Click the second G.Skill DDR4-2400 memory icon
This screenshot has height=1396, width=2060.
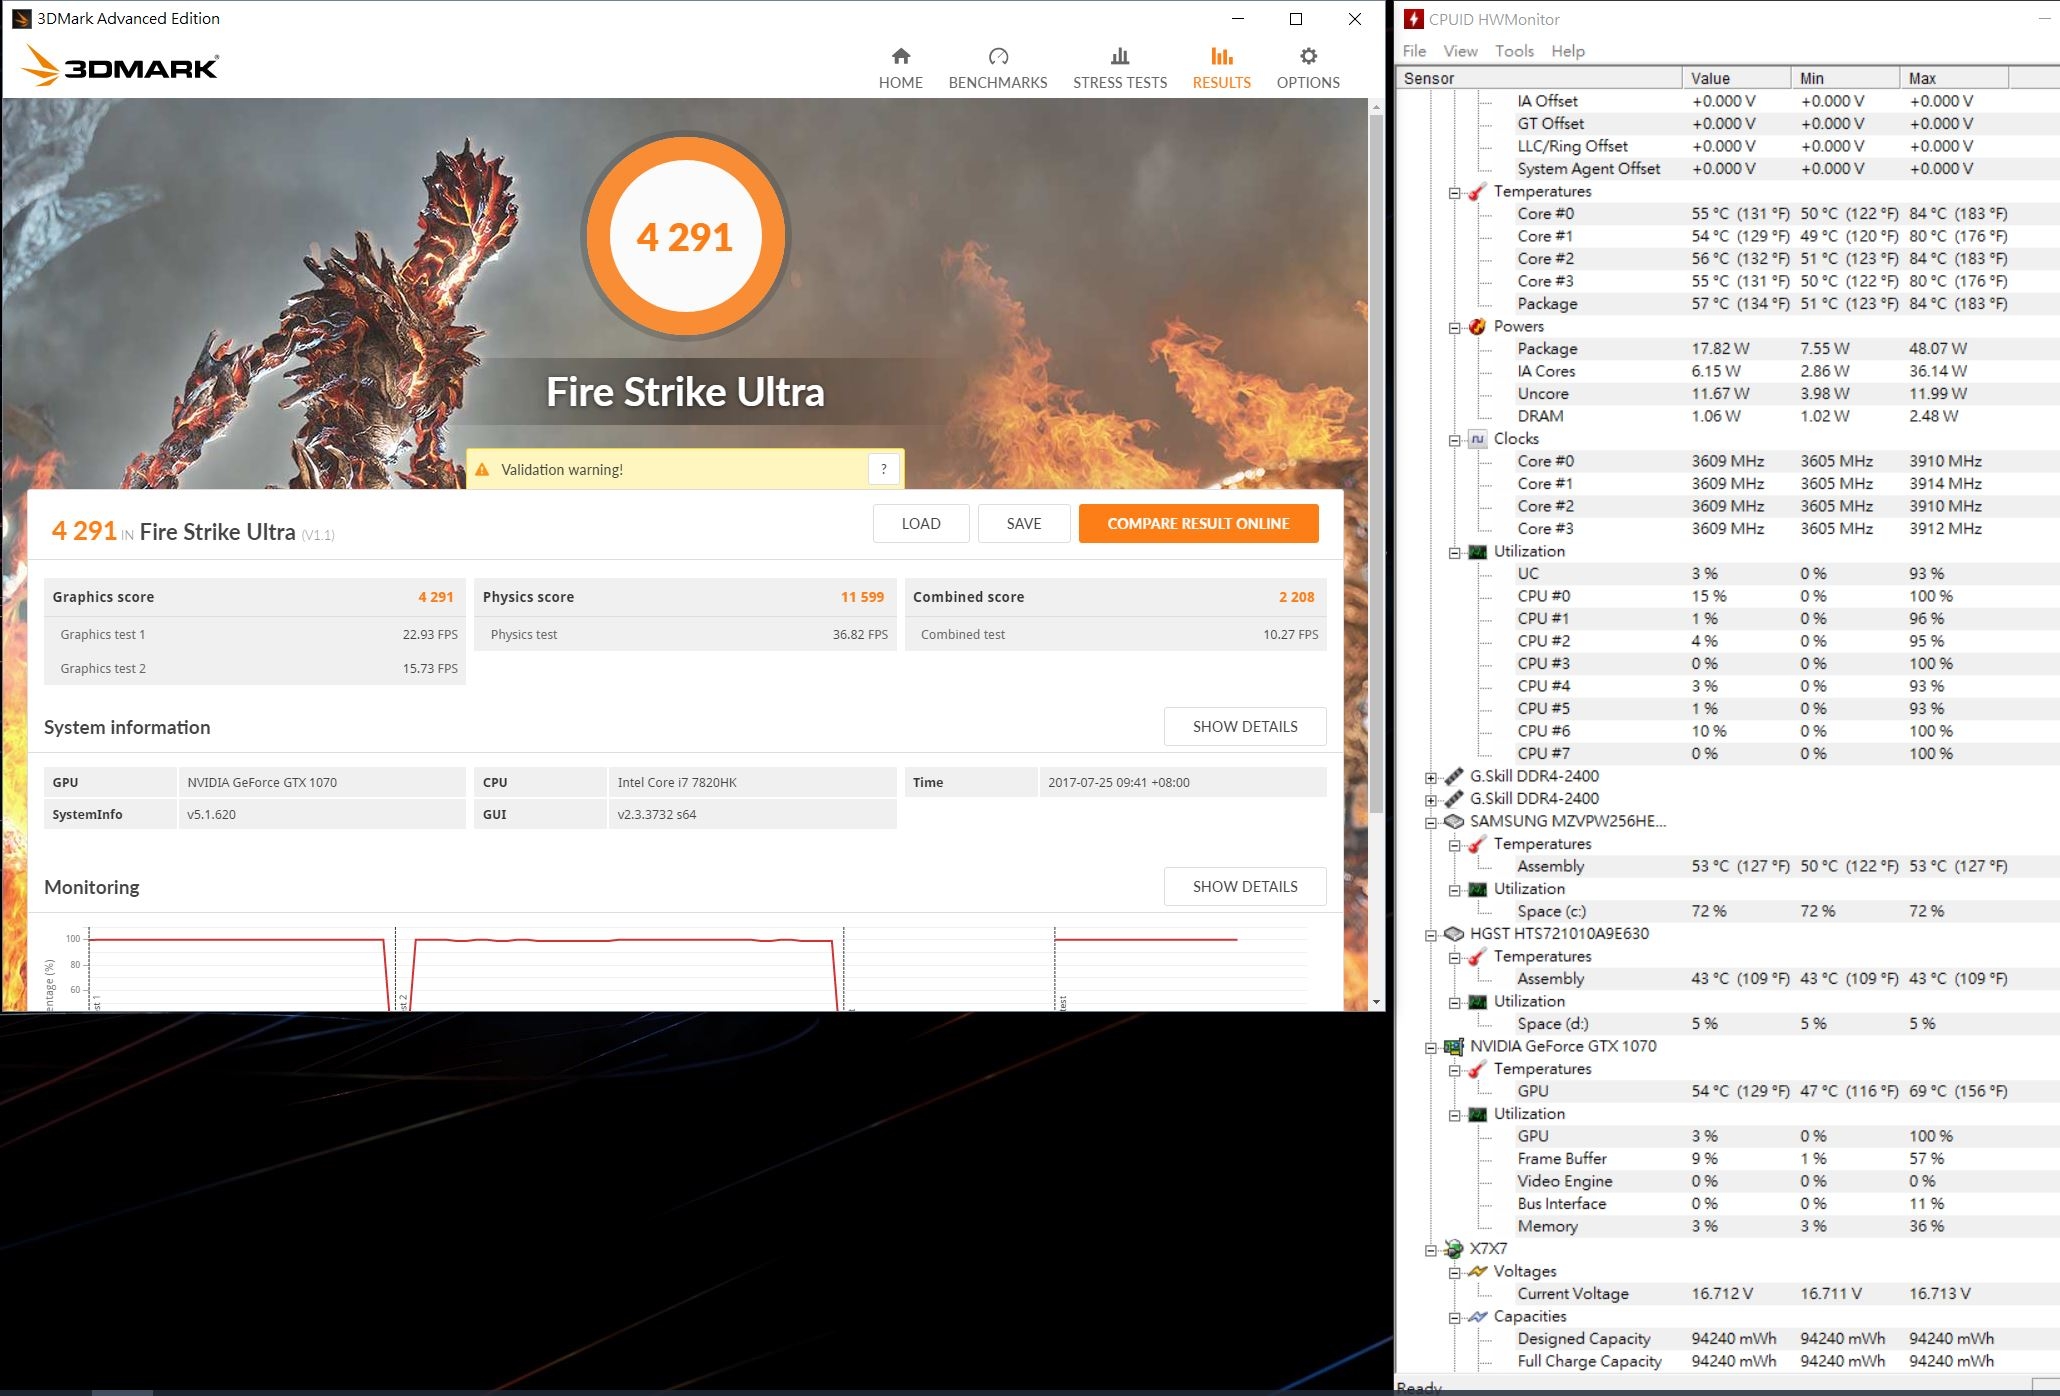pyautogui.click(x=1454, y=799)
